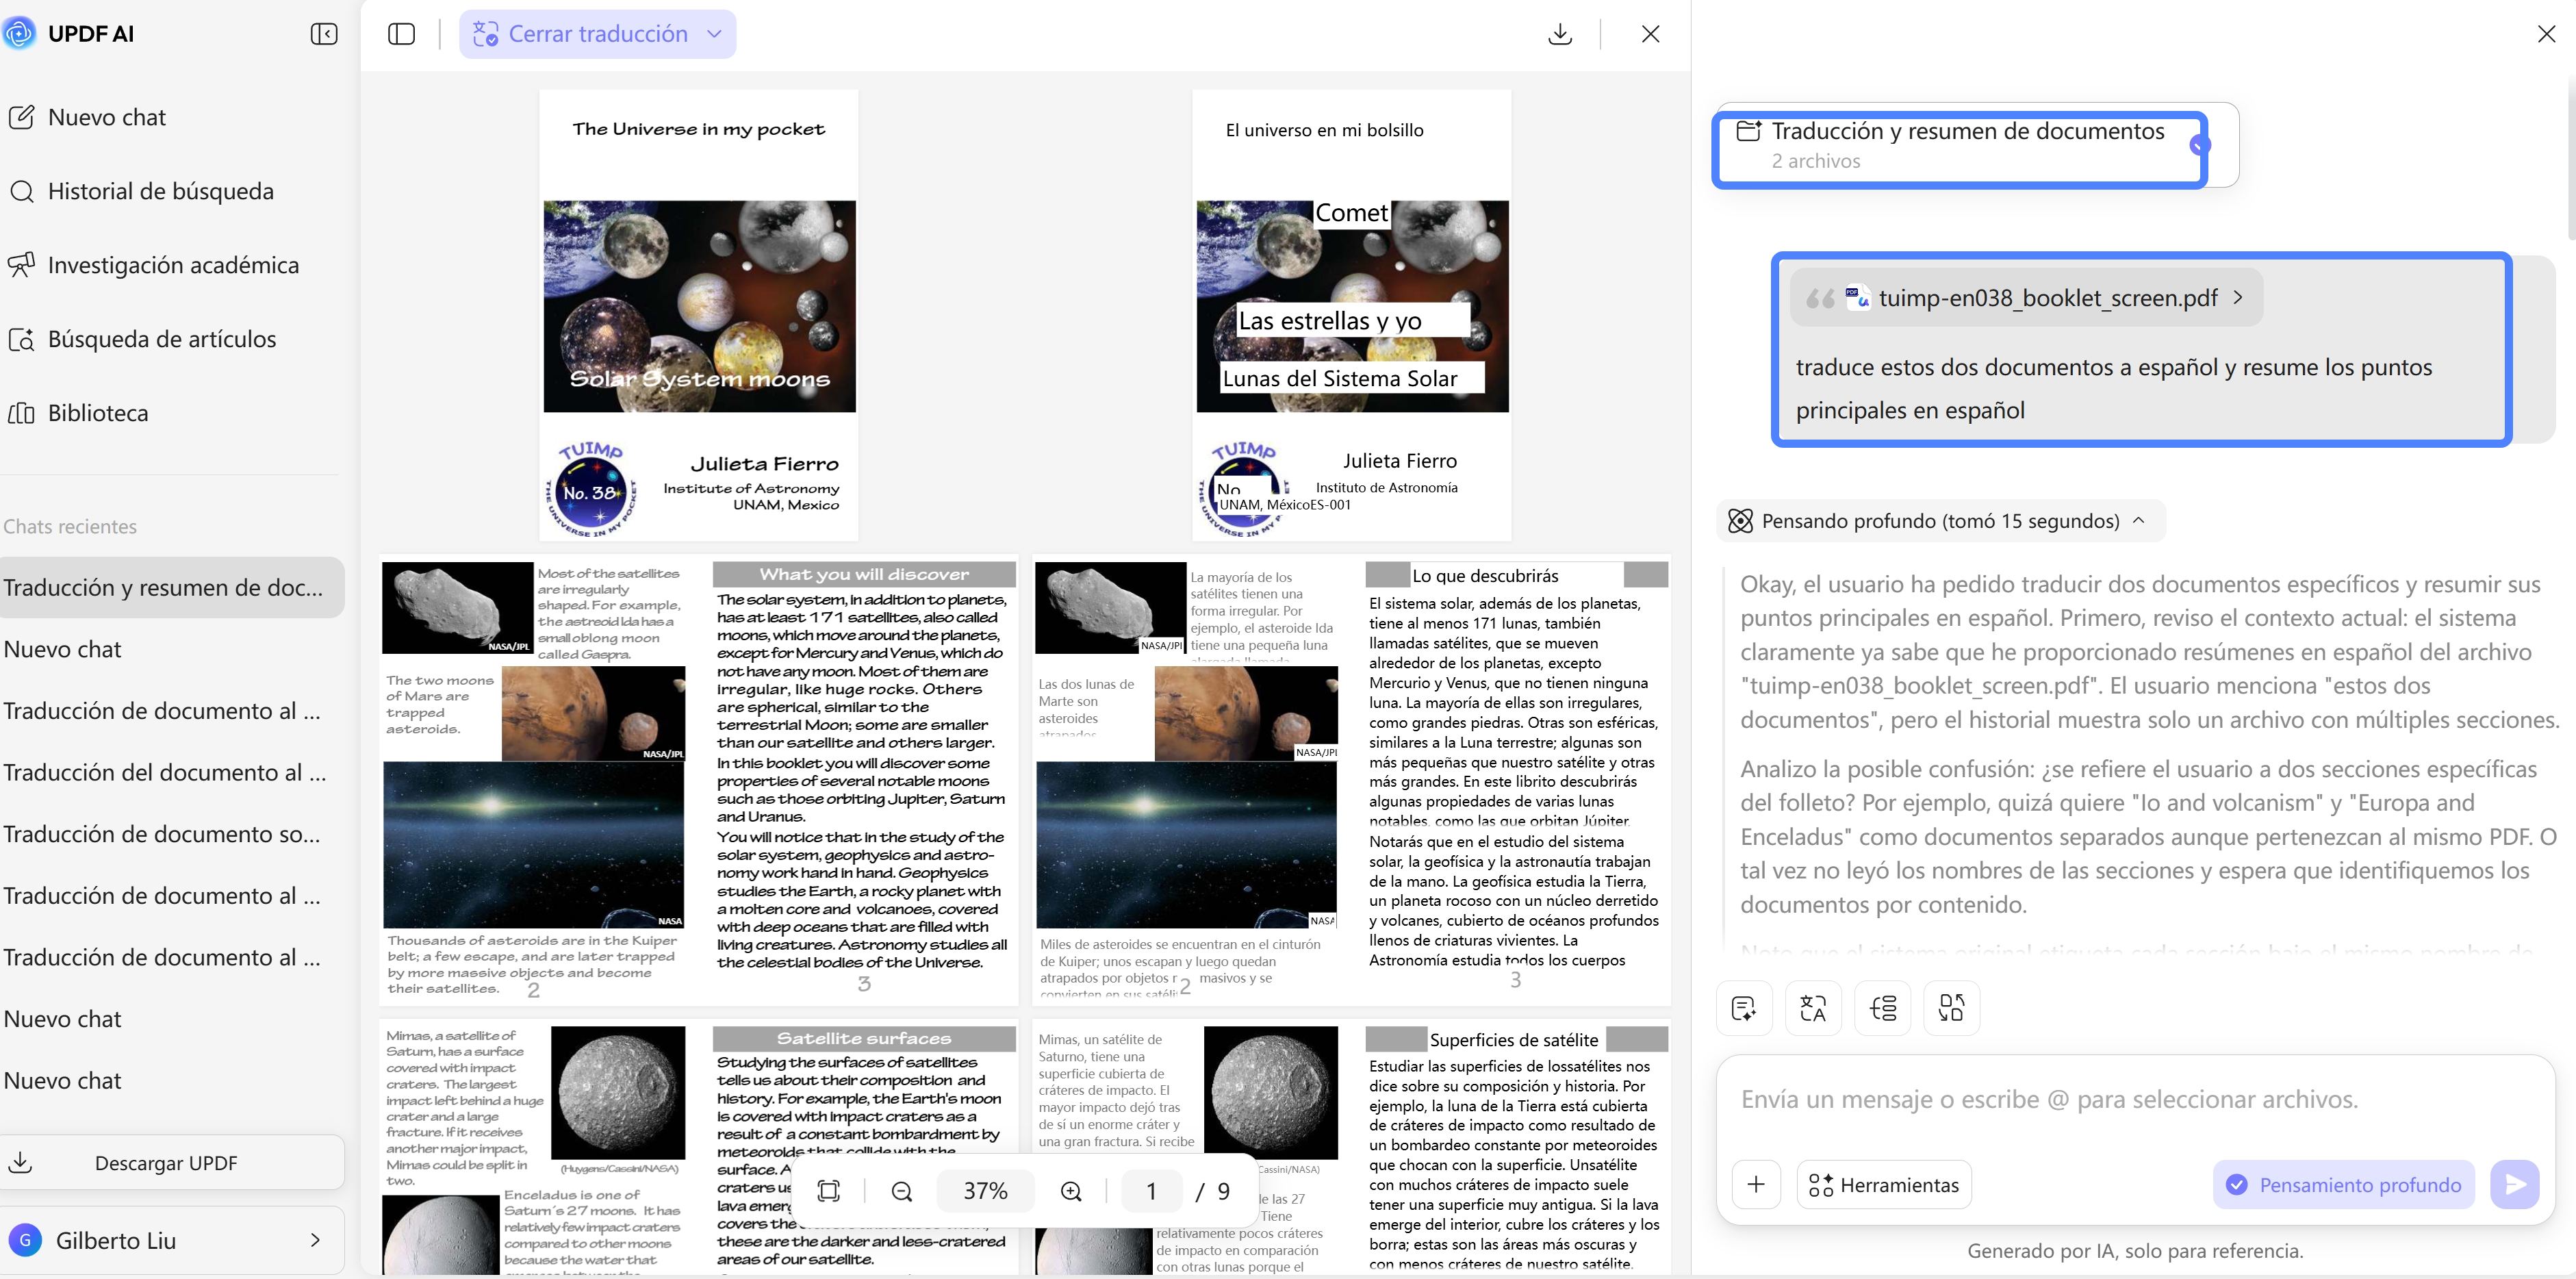Click the Historial de búsqueda magnifier icon
This screenshot has height=1279, width=2576.
point(22,191)
